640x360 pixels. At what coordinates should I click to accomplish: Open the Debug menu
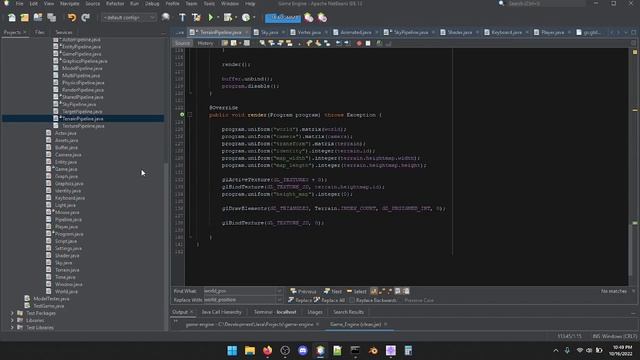152,3
